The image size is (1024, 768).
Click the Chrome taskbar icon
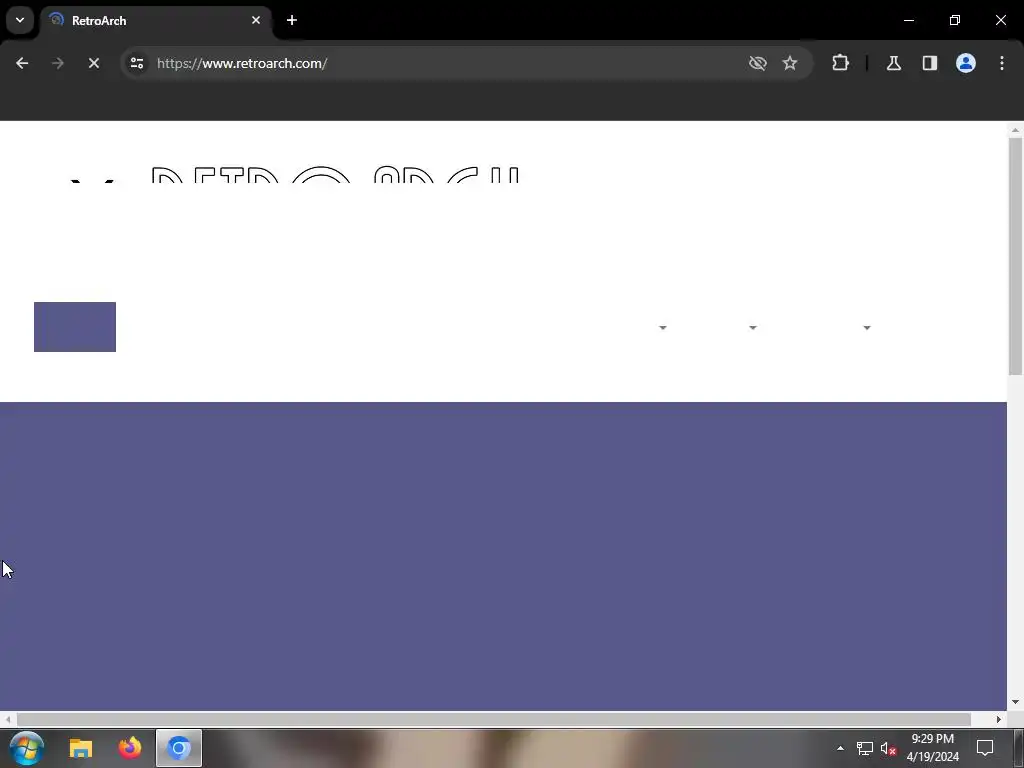[x=179, y=748]
